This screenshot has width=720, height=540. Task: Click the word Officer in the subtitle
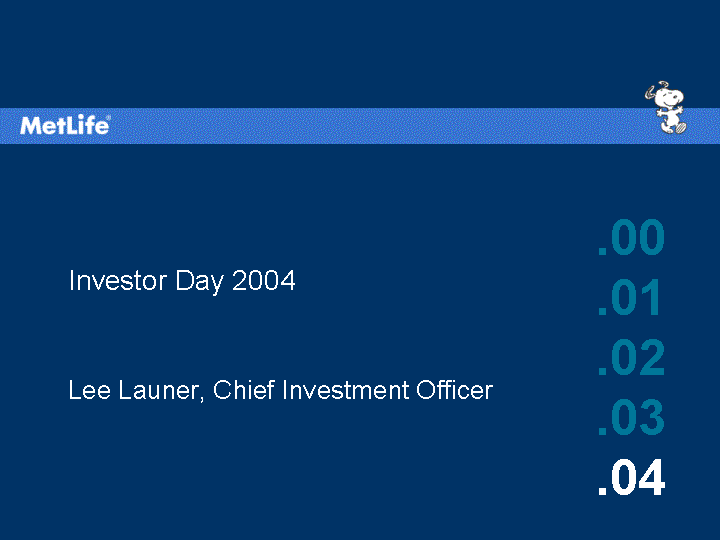pyautogui.click(x=455, y=390)
